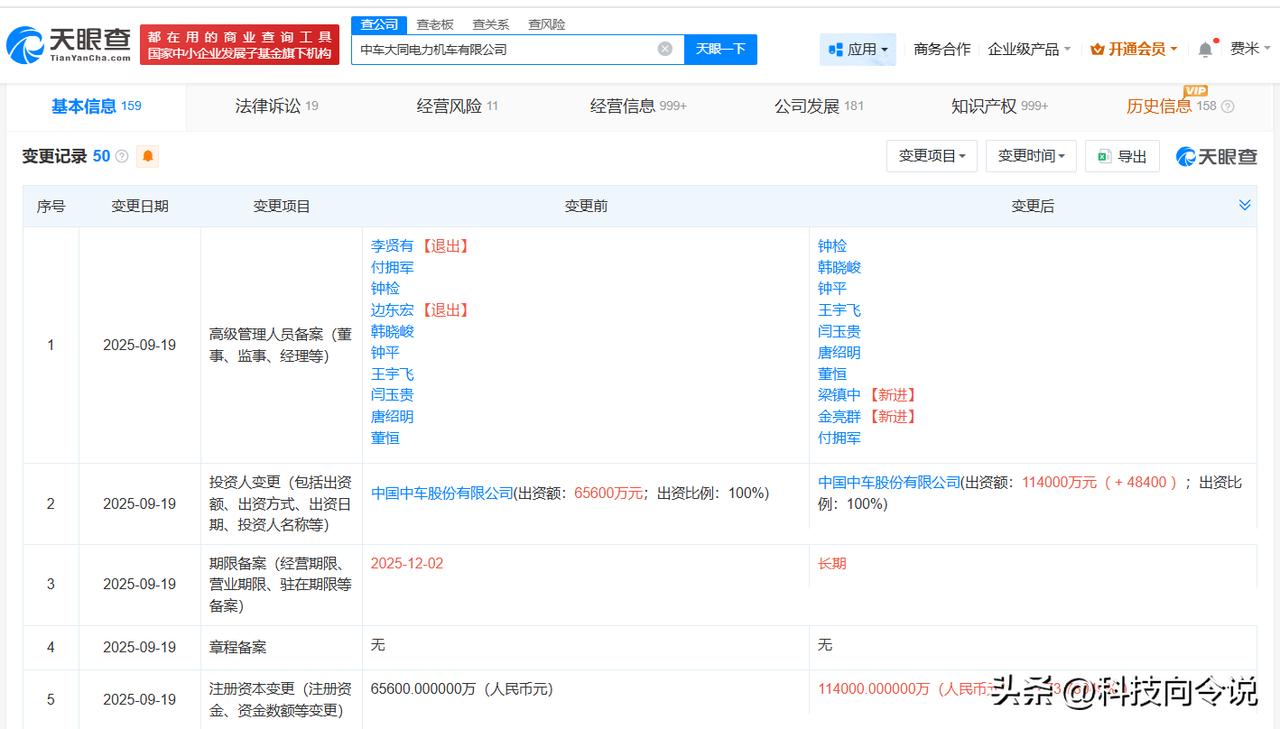1280x729 pixels.
Task: Open the 应用 dropdown
Action: pyautogui.click(x=858, y=49)
